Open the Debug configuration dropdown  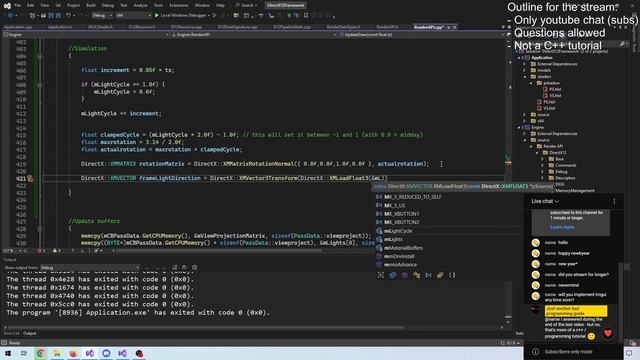(102, 16)
